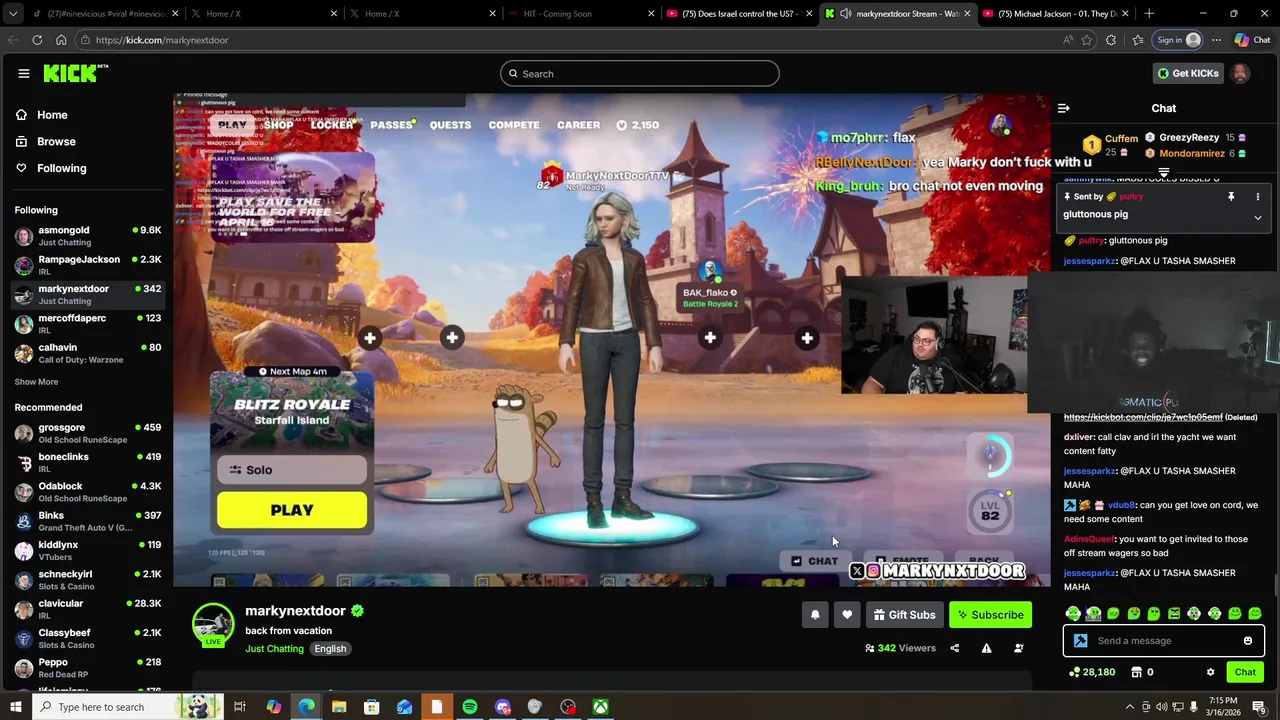Click the stream video player
Screen dimensions: 1280x720
tap(612, 340)
